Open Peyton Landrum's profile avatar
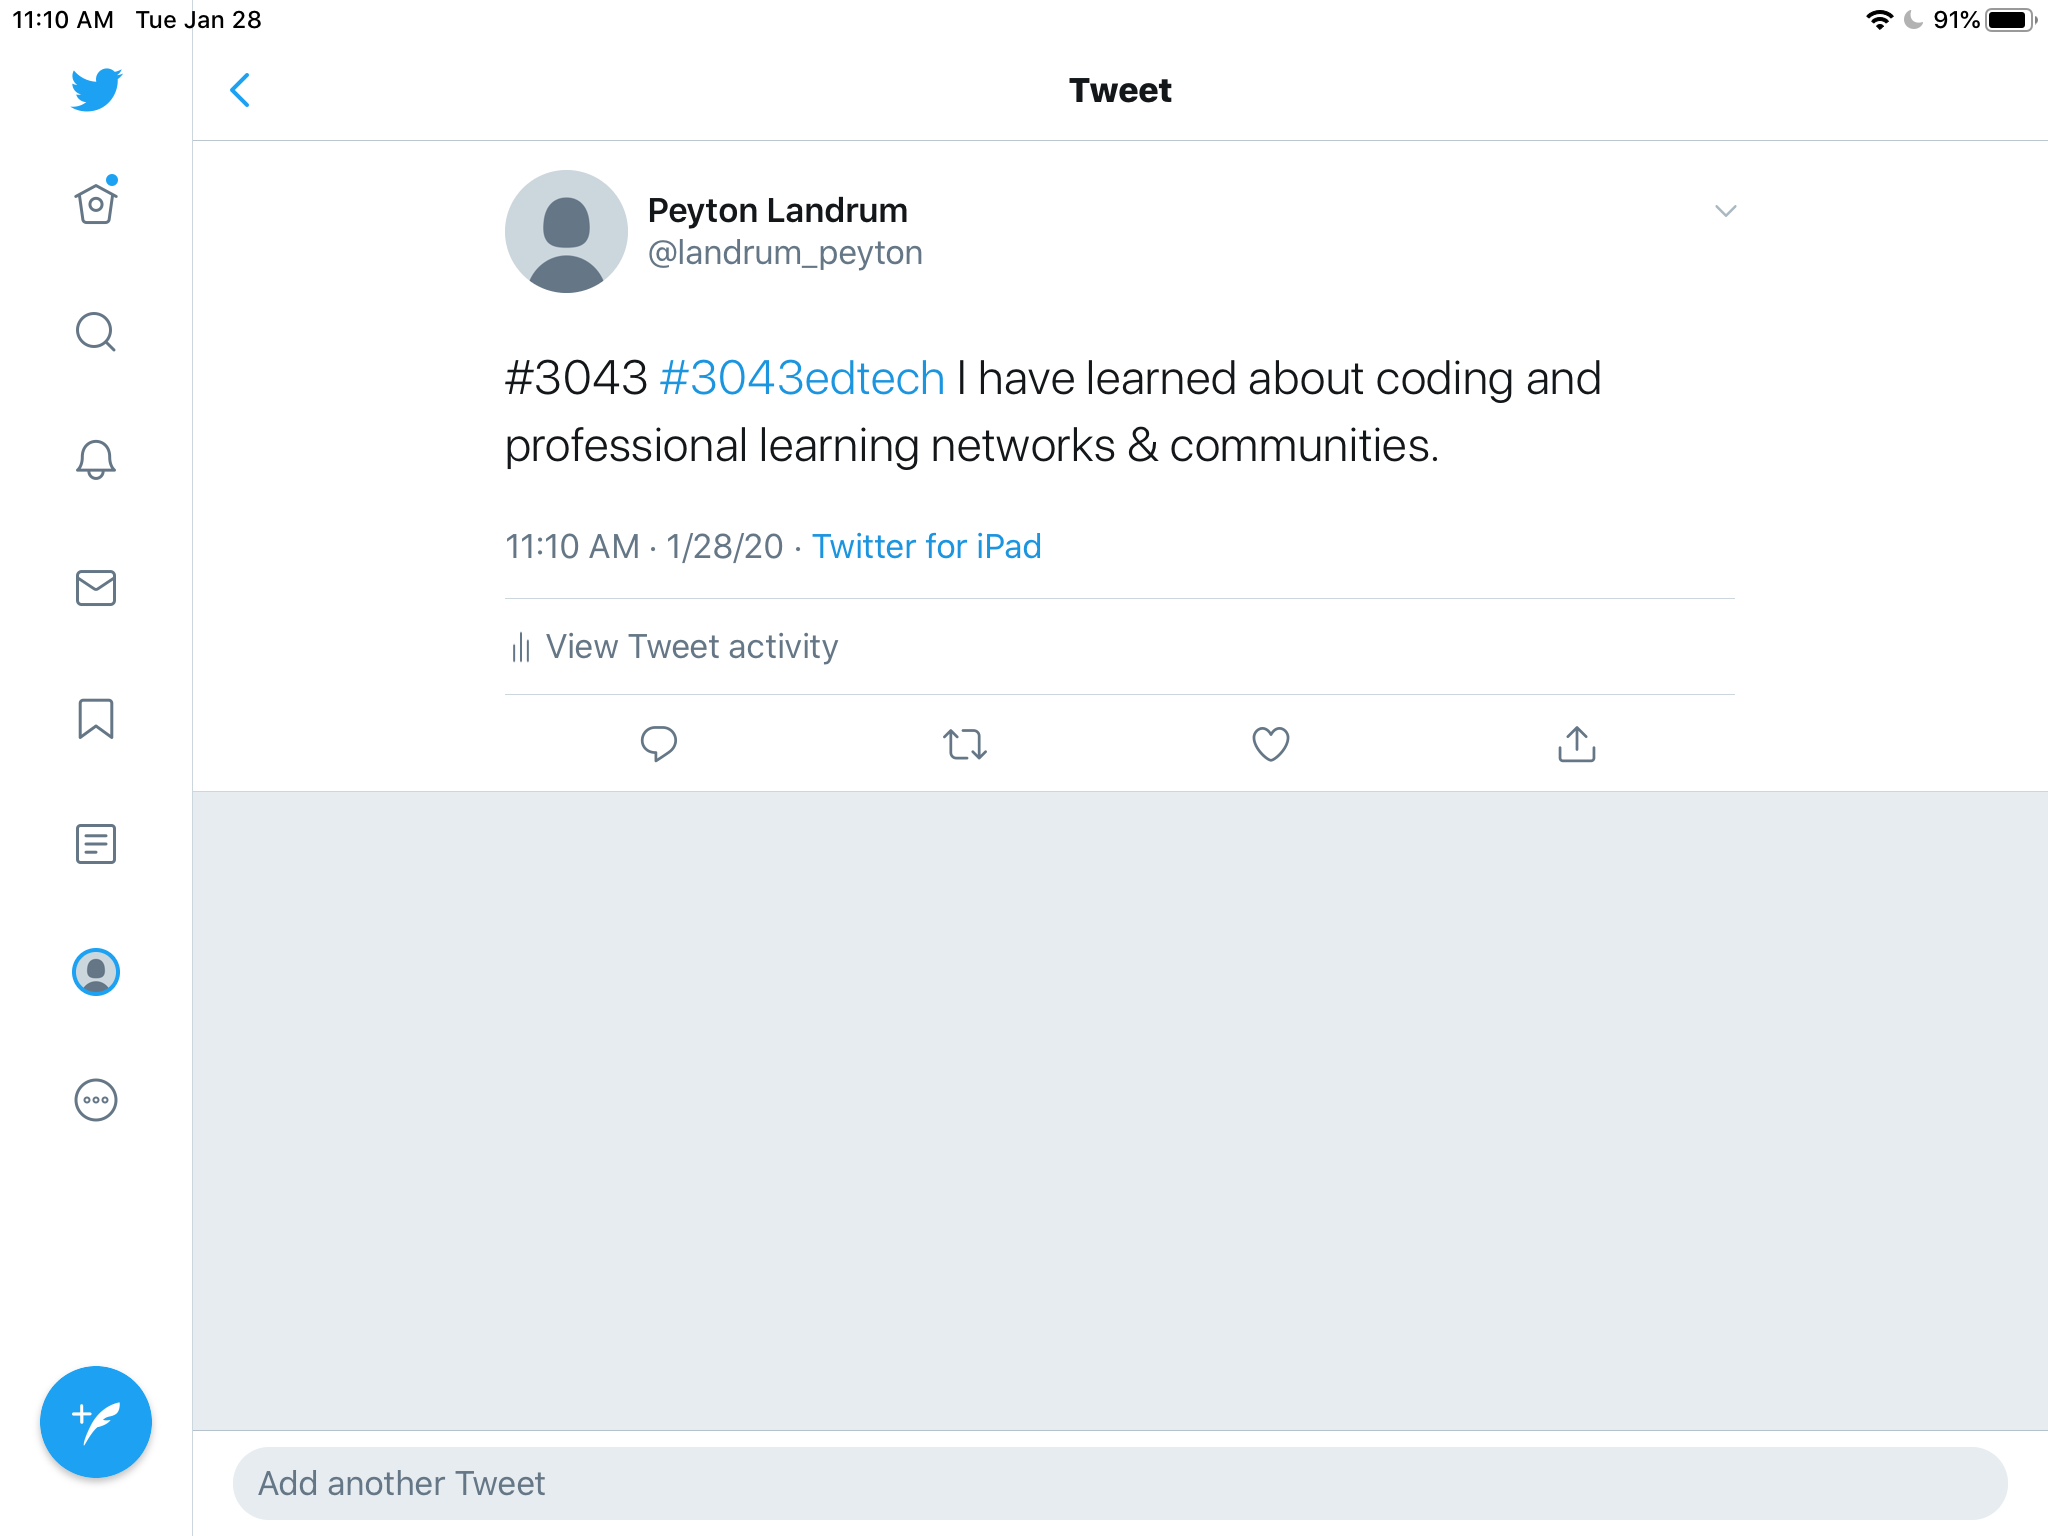The height and width of the screenshot is (1536, 2048). [x=566, y=231]
